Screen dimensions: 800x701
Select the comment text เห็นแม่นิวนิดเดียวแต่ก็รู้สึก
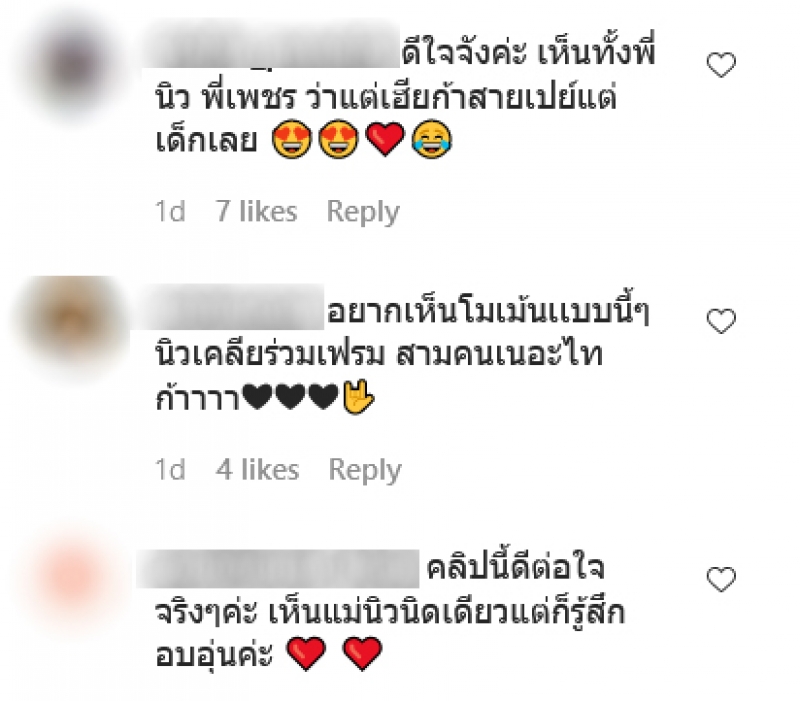(x=446, y=611)
